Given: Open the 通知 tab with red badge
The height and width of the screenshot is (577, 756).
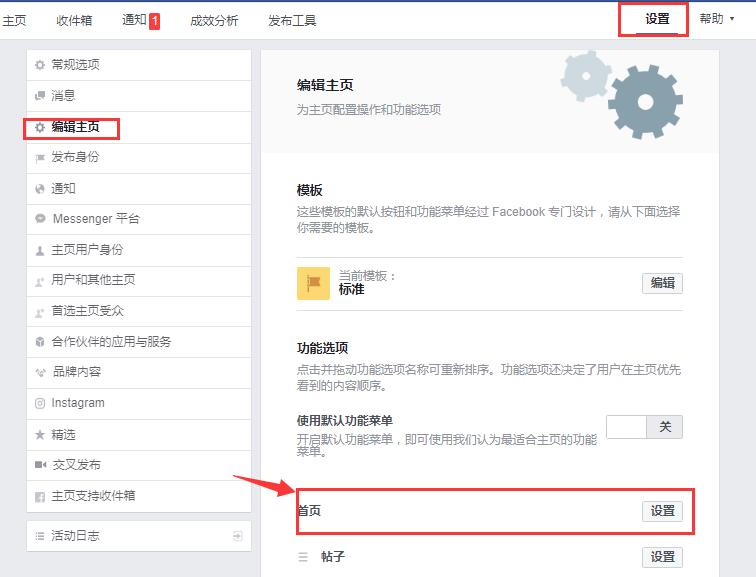Looking at the screenshot, I should coord(140,20).
